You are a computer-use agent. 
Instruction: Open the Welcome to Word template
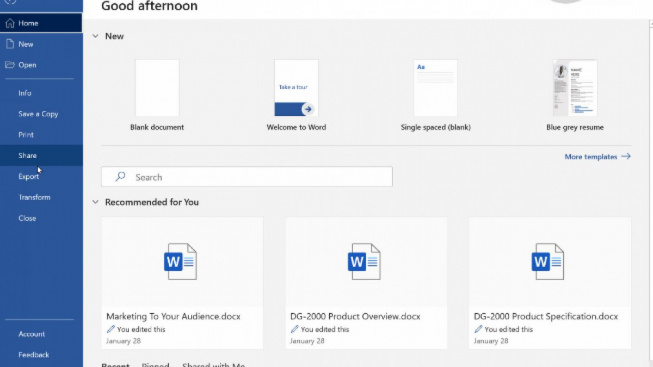pyautogui.click(x=296, y=88)
